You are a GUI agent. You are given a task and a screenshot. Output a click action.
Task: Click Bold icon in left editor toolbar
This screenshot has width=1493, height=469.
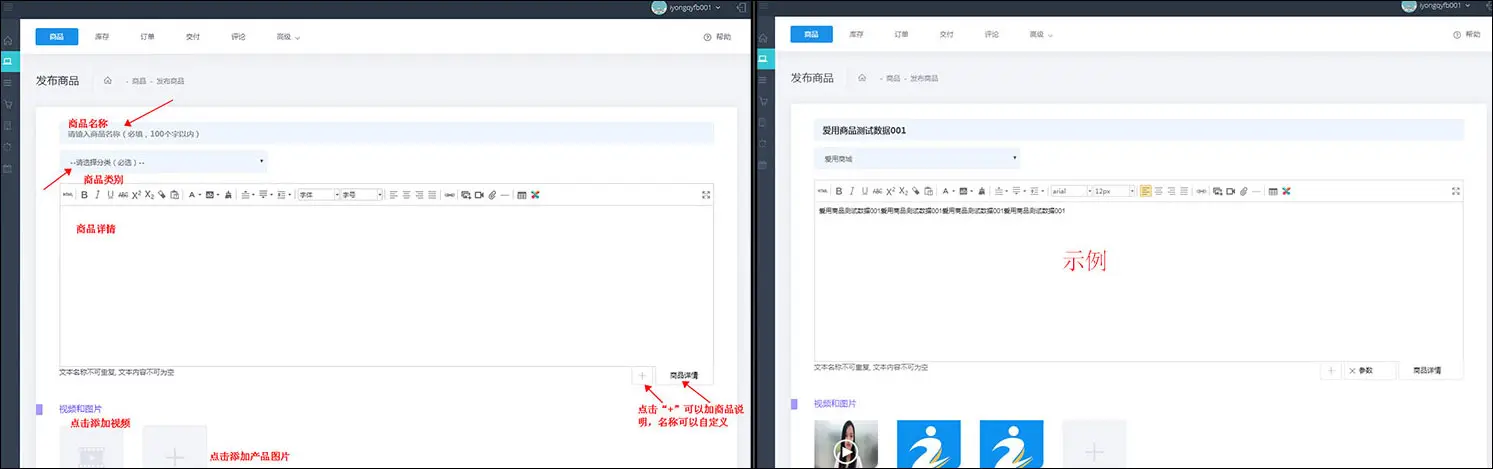pos(85,195)
